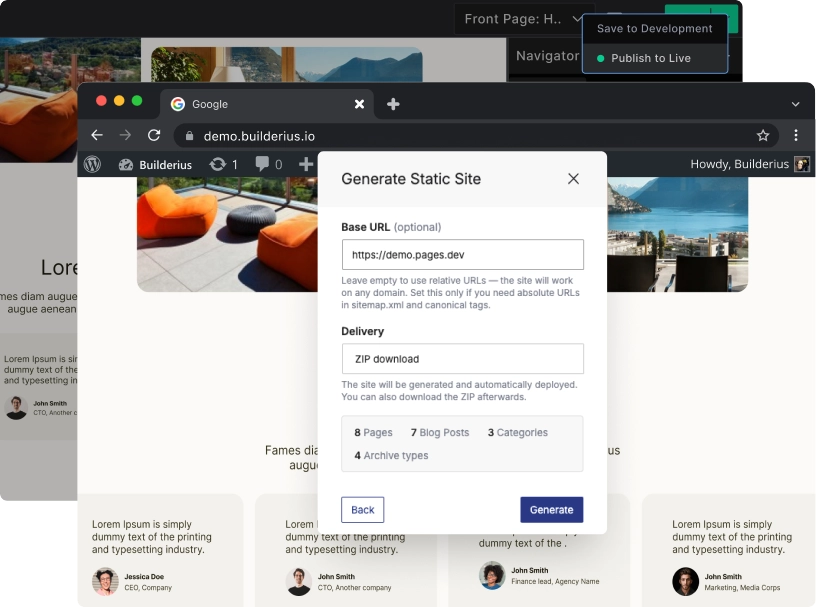Click the updates icon showing 1

223,165
